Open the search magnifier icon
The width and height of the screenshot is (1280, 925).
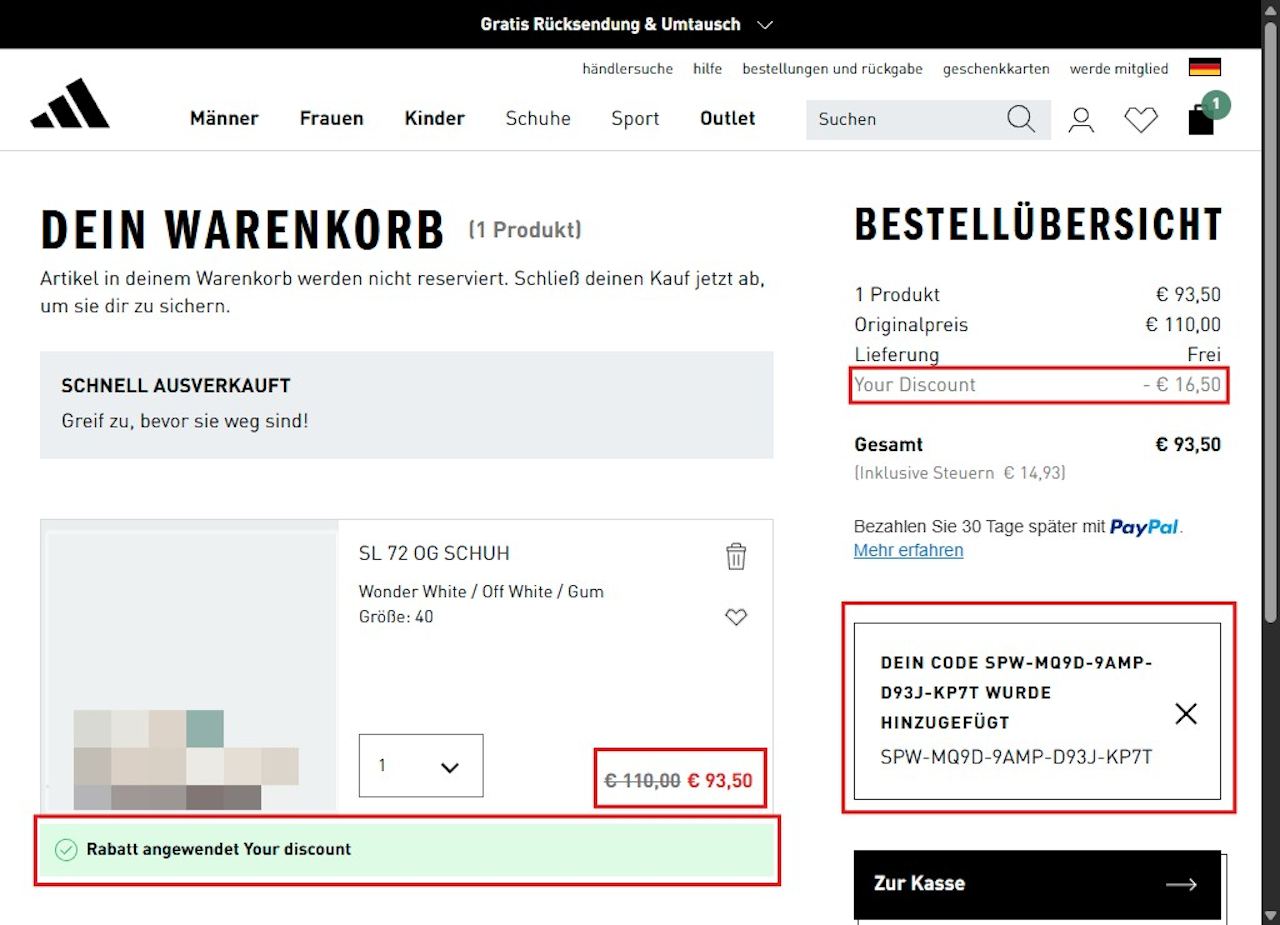point(1021,119)
